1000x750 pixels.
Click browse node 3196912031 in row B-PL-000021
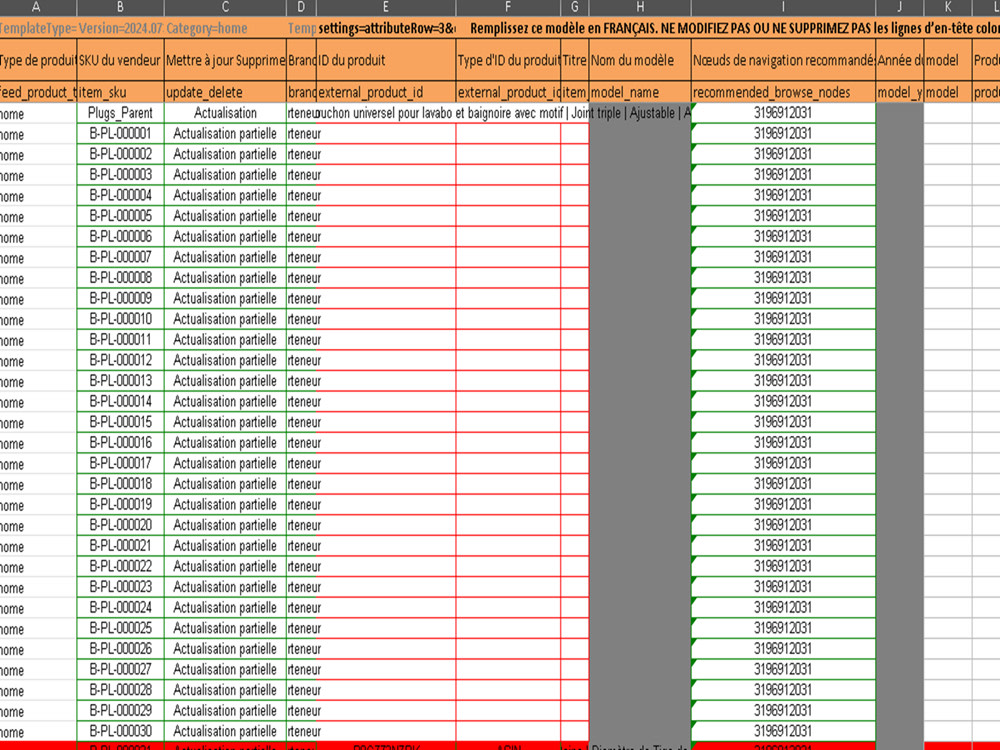783,545
